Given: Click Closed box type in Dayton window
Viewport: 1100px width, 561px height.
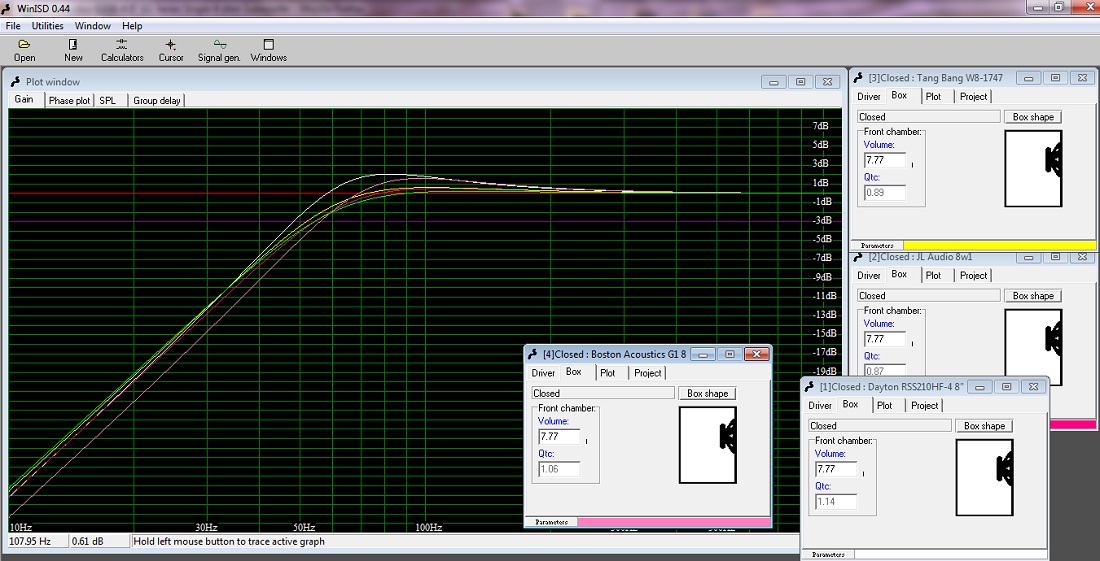Looking at the screenshot, I should 880,426.
